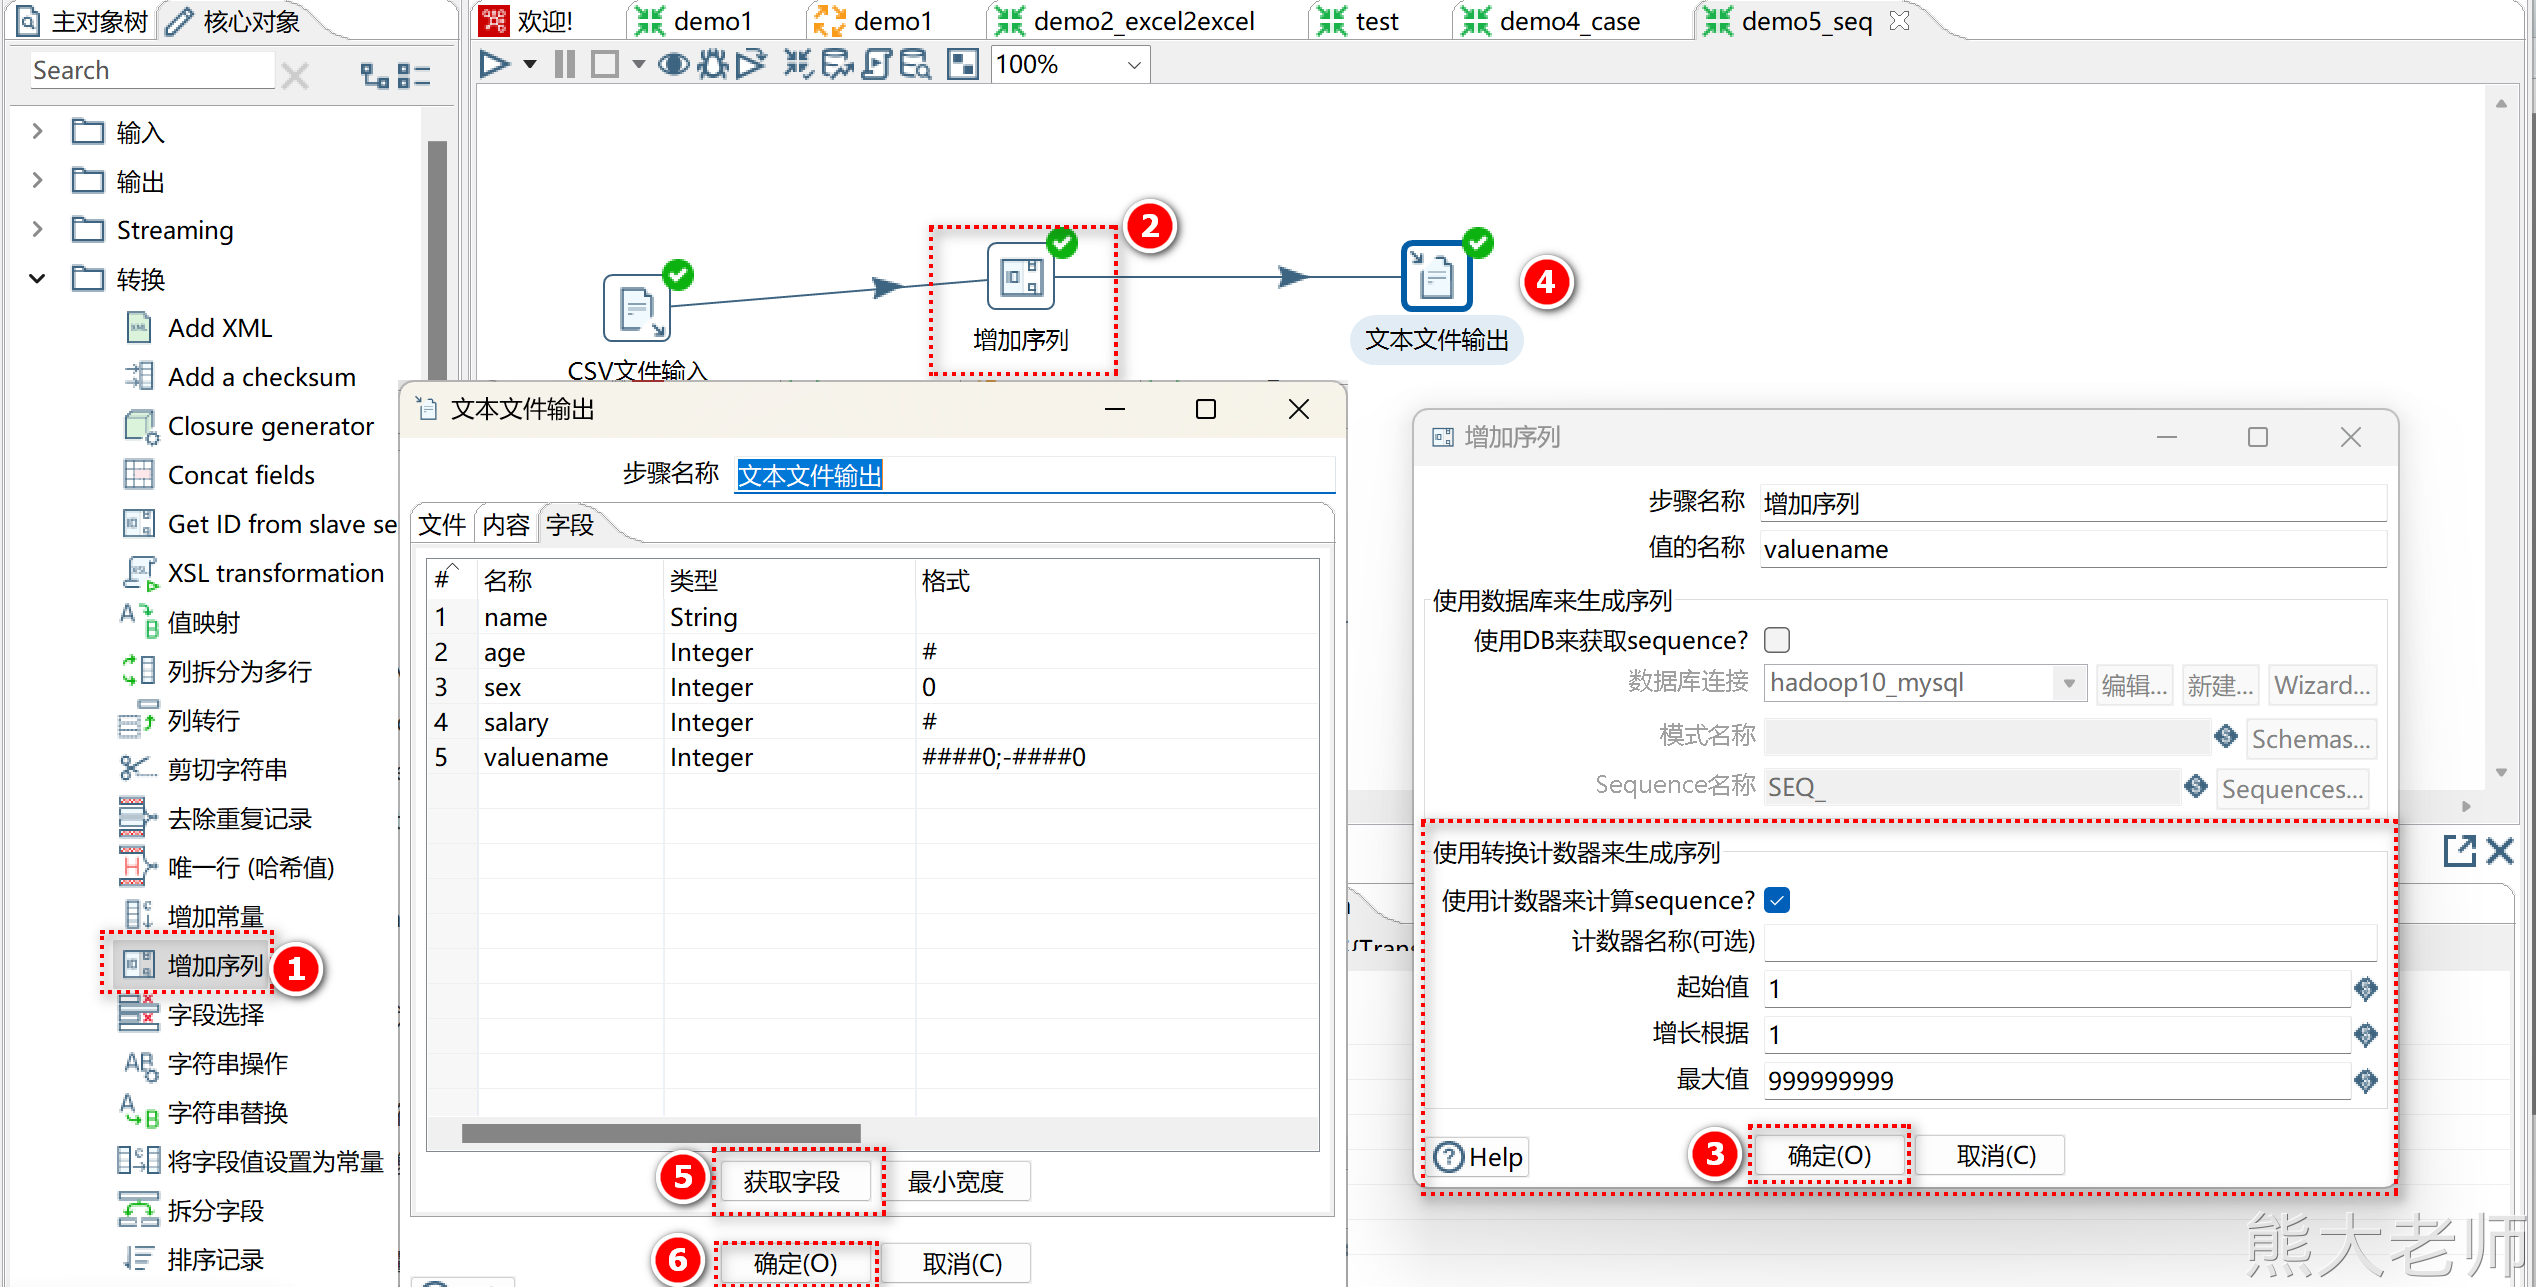The width and height of the screenshot is (2536, 1287).
Task: Click the Preview transformation eye icon
Action: 673,65
